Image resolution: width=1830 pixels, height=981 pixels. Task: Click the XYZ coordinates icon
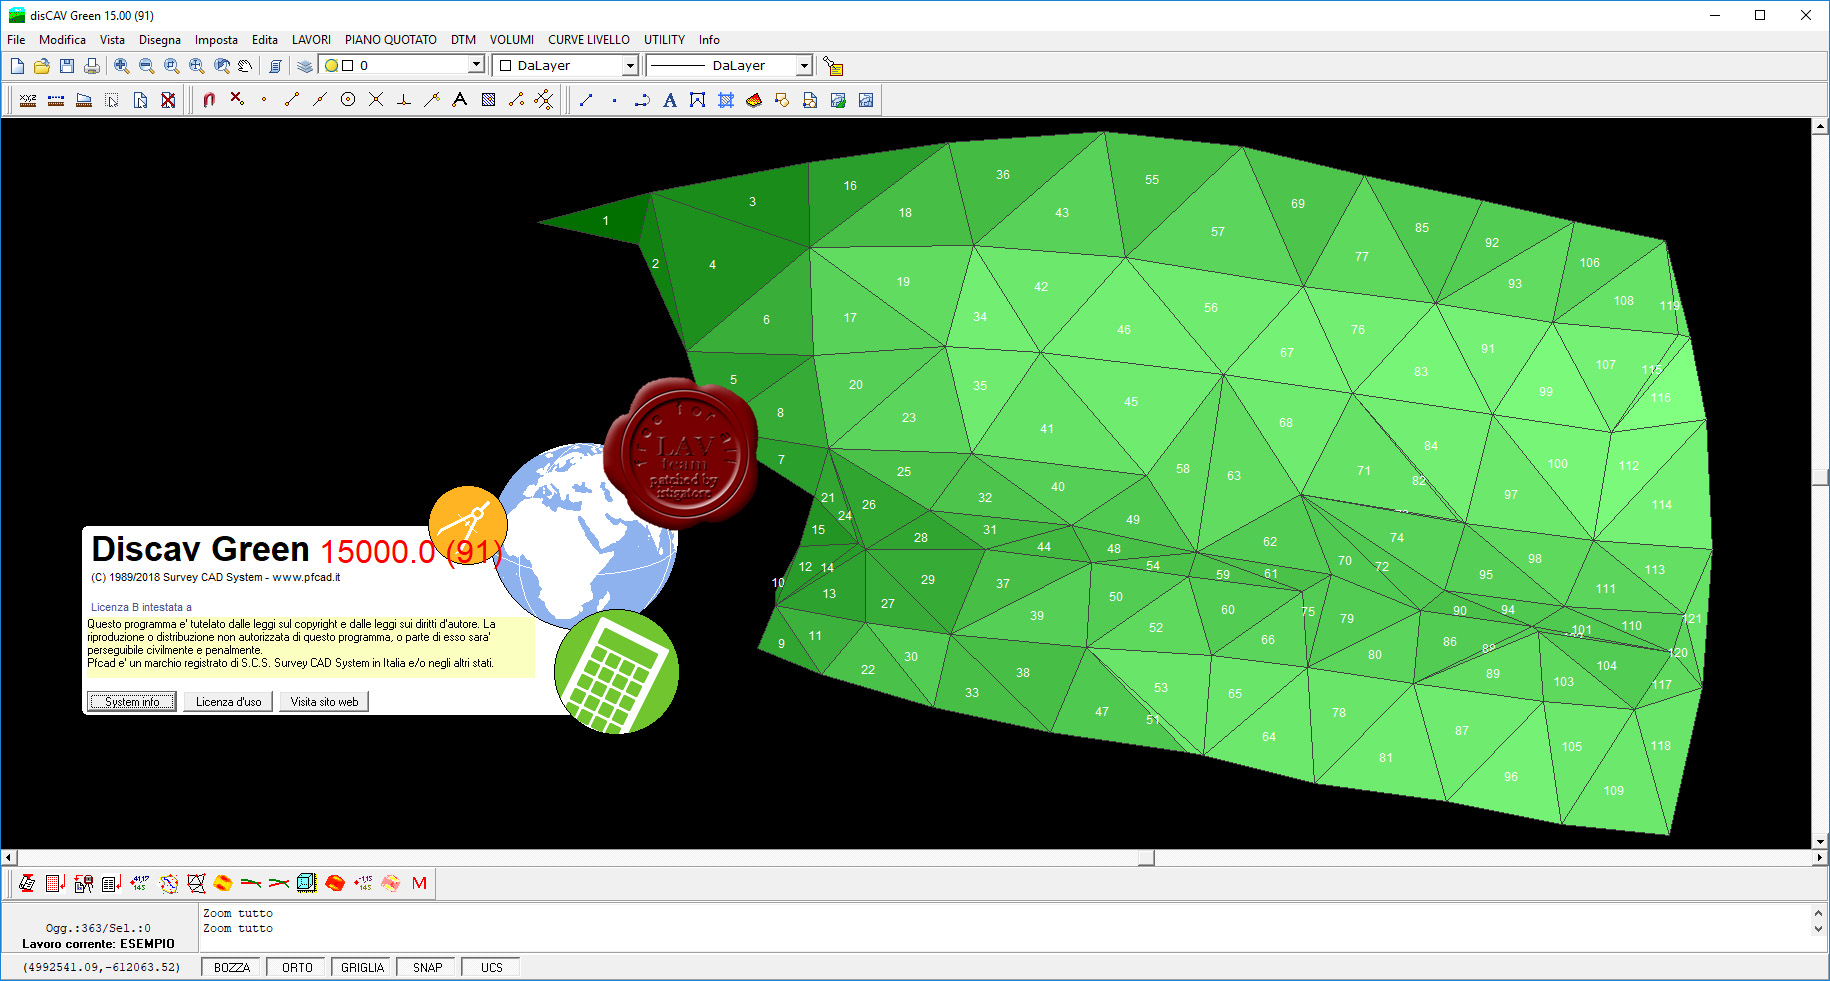(x=28, y=100)
